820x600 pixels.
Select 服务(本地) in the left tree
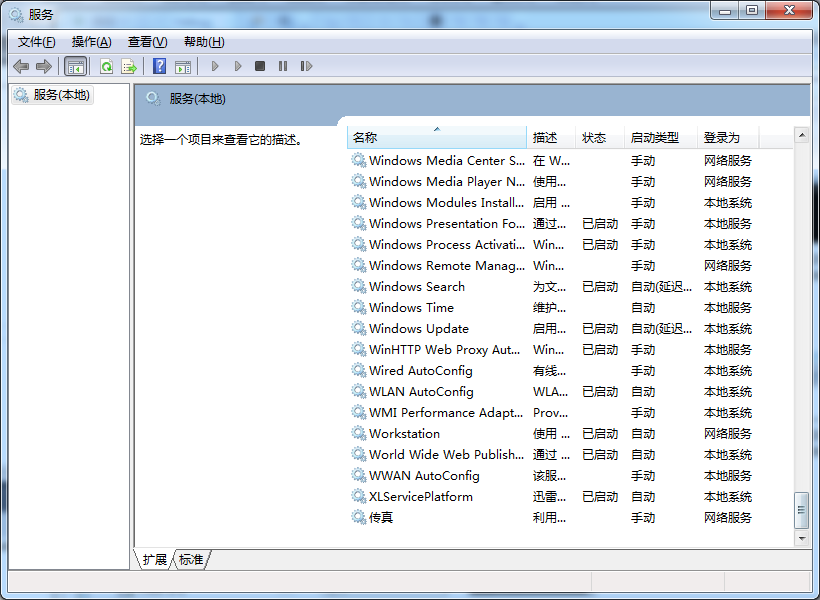(x=52, y=95)
